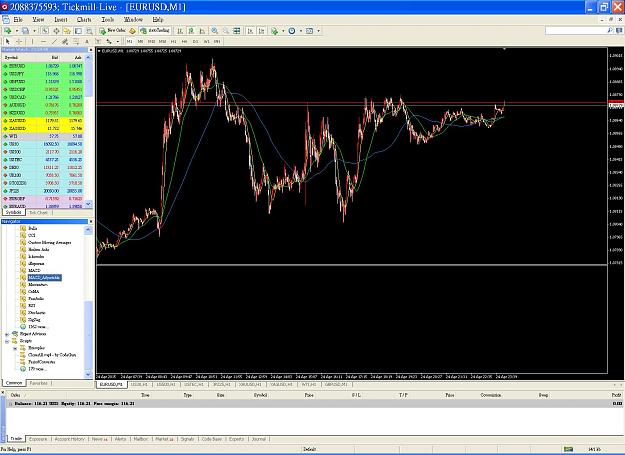The width and height of the screenshot is (625, 455).
Task: Switch timeframe to M5
Action: 140,41
